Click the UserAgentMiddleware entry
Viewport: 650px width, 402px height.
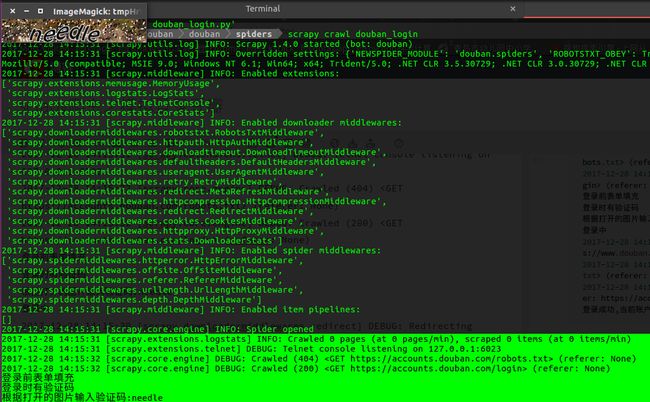coord(166,172)
